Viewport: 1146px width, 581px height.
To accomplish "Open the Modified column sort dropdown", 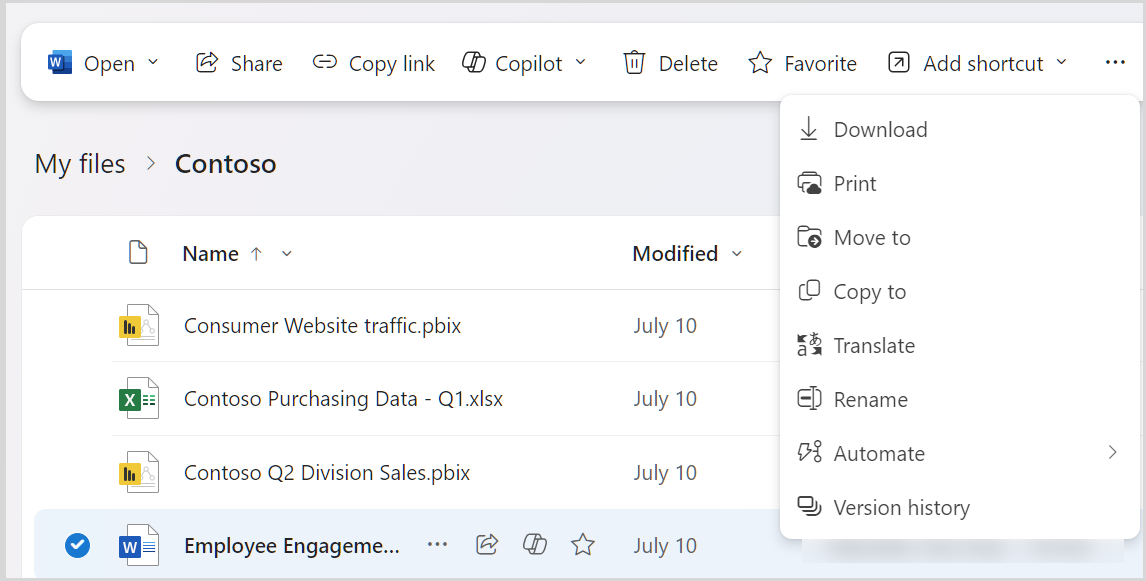I will [x=737, y=254].
